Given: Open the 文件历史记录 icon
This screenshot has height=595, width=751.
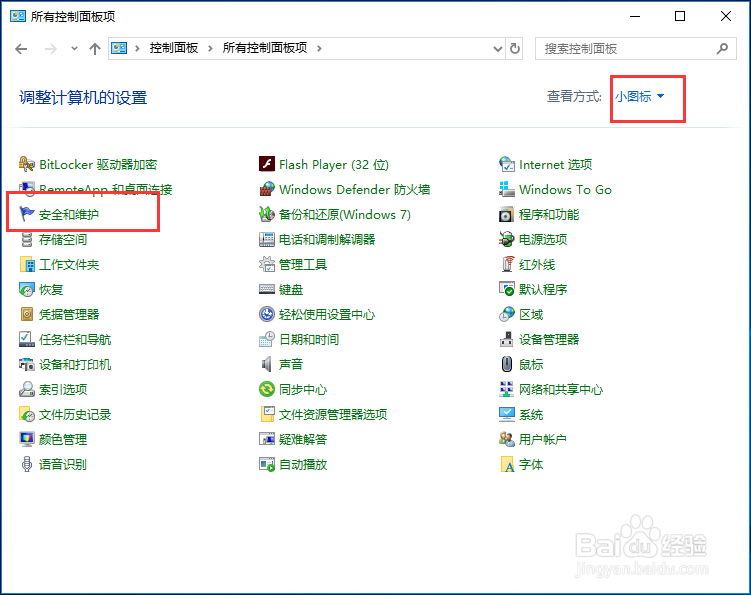Looking at the screenshot, I should point(26,414).
